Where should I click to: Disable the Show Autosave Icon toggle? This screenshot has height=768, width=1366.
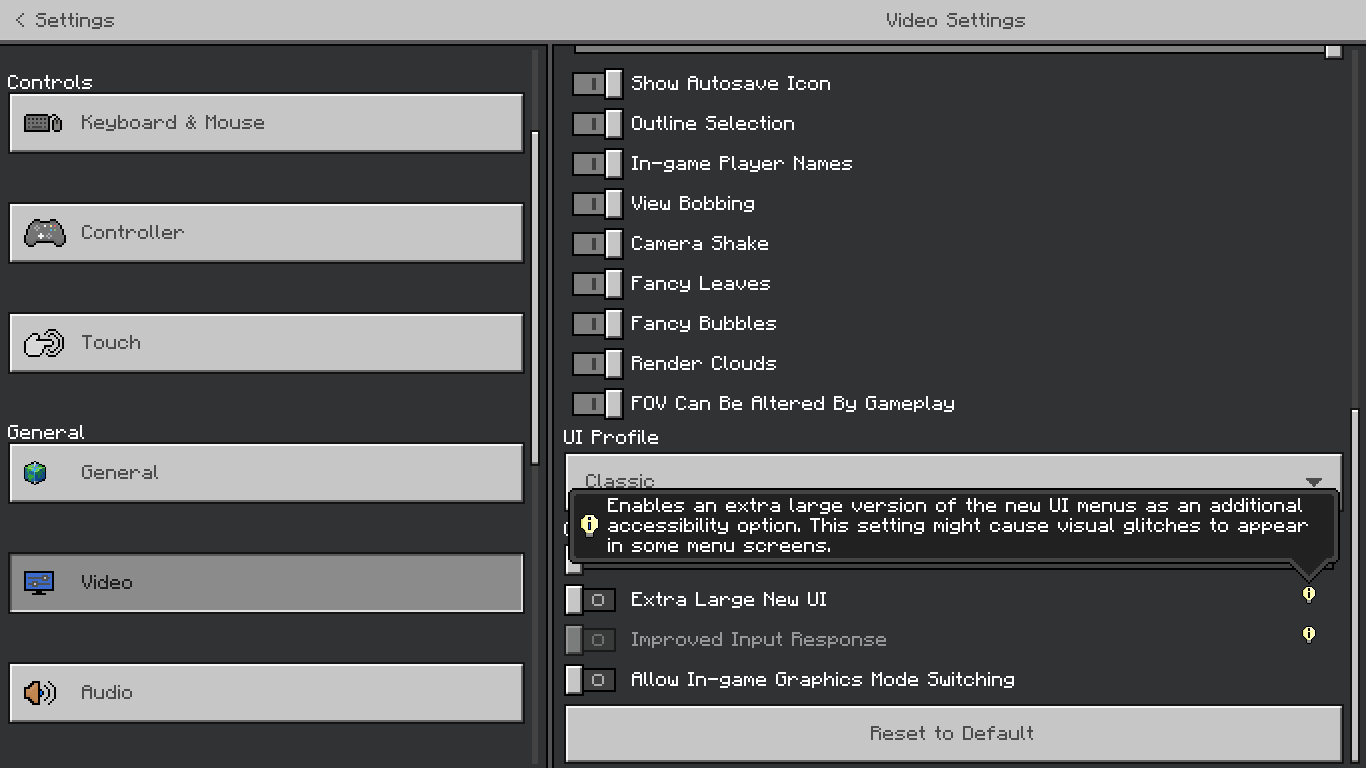pyautogui.click(x=597, y=84)
